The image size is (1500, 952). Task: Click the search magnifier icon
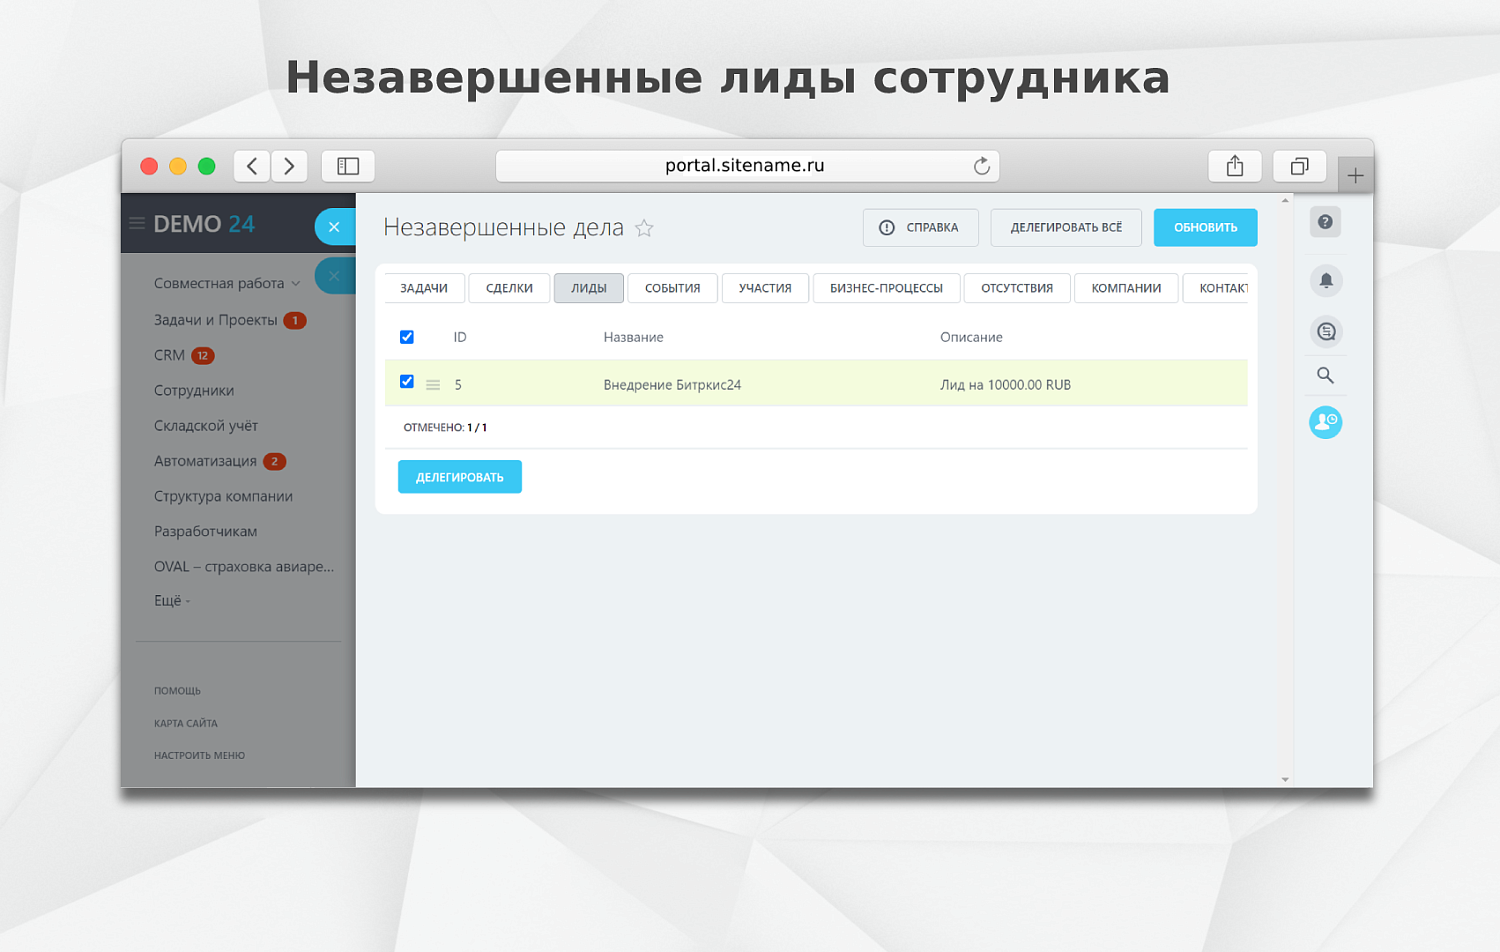(1325, 375)
